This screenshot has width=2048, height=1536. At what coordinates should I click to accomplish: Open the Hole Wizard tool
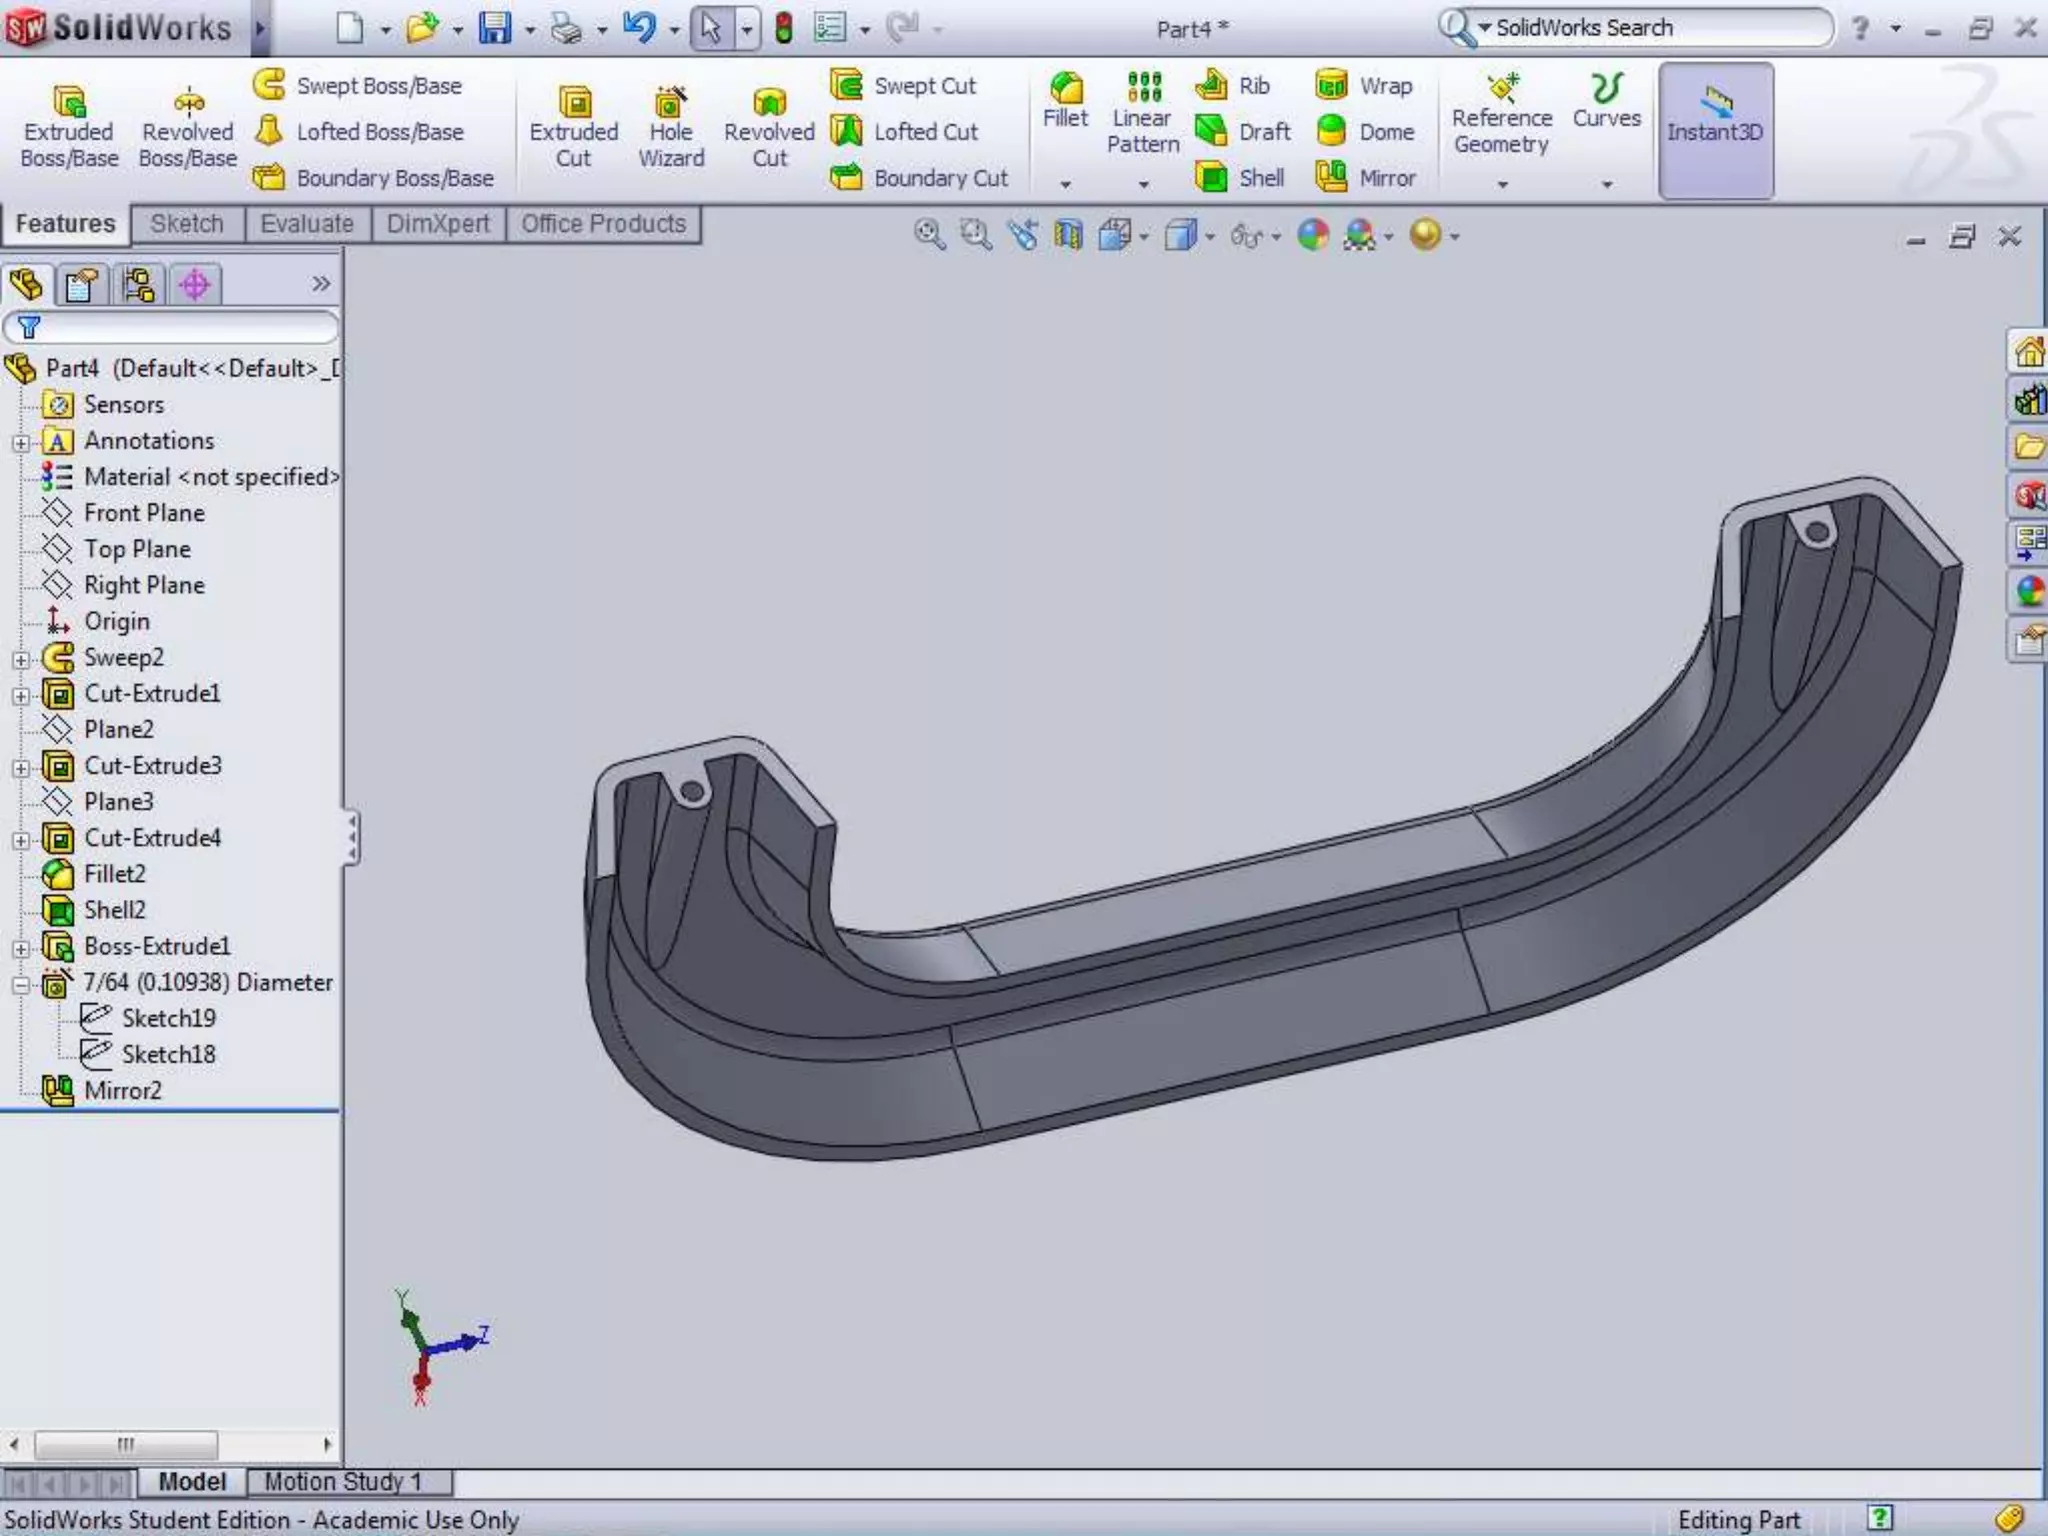pos(671,127)
